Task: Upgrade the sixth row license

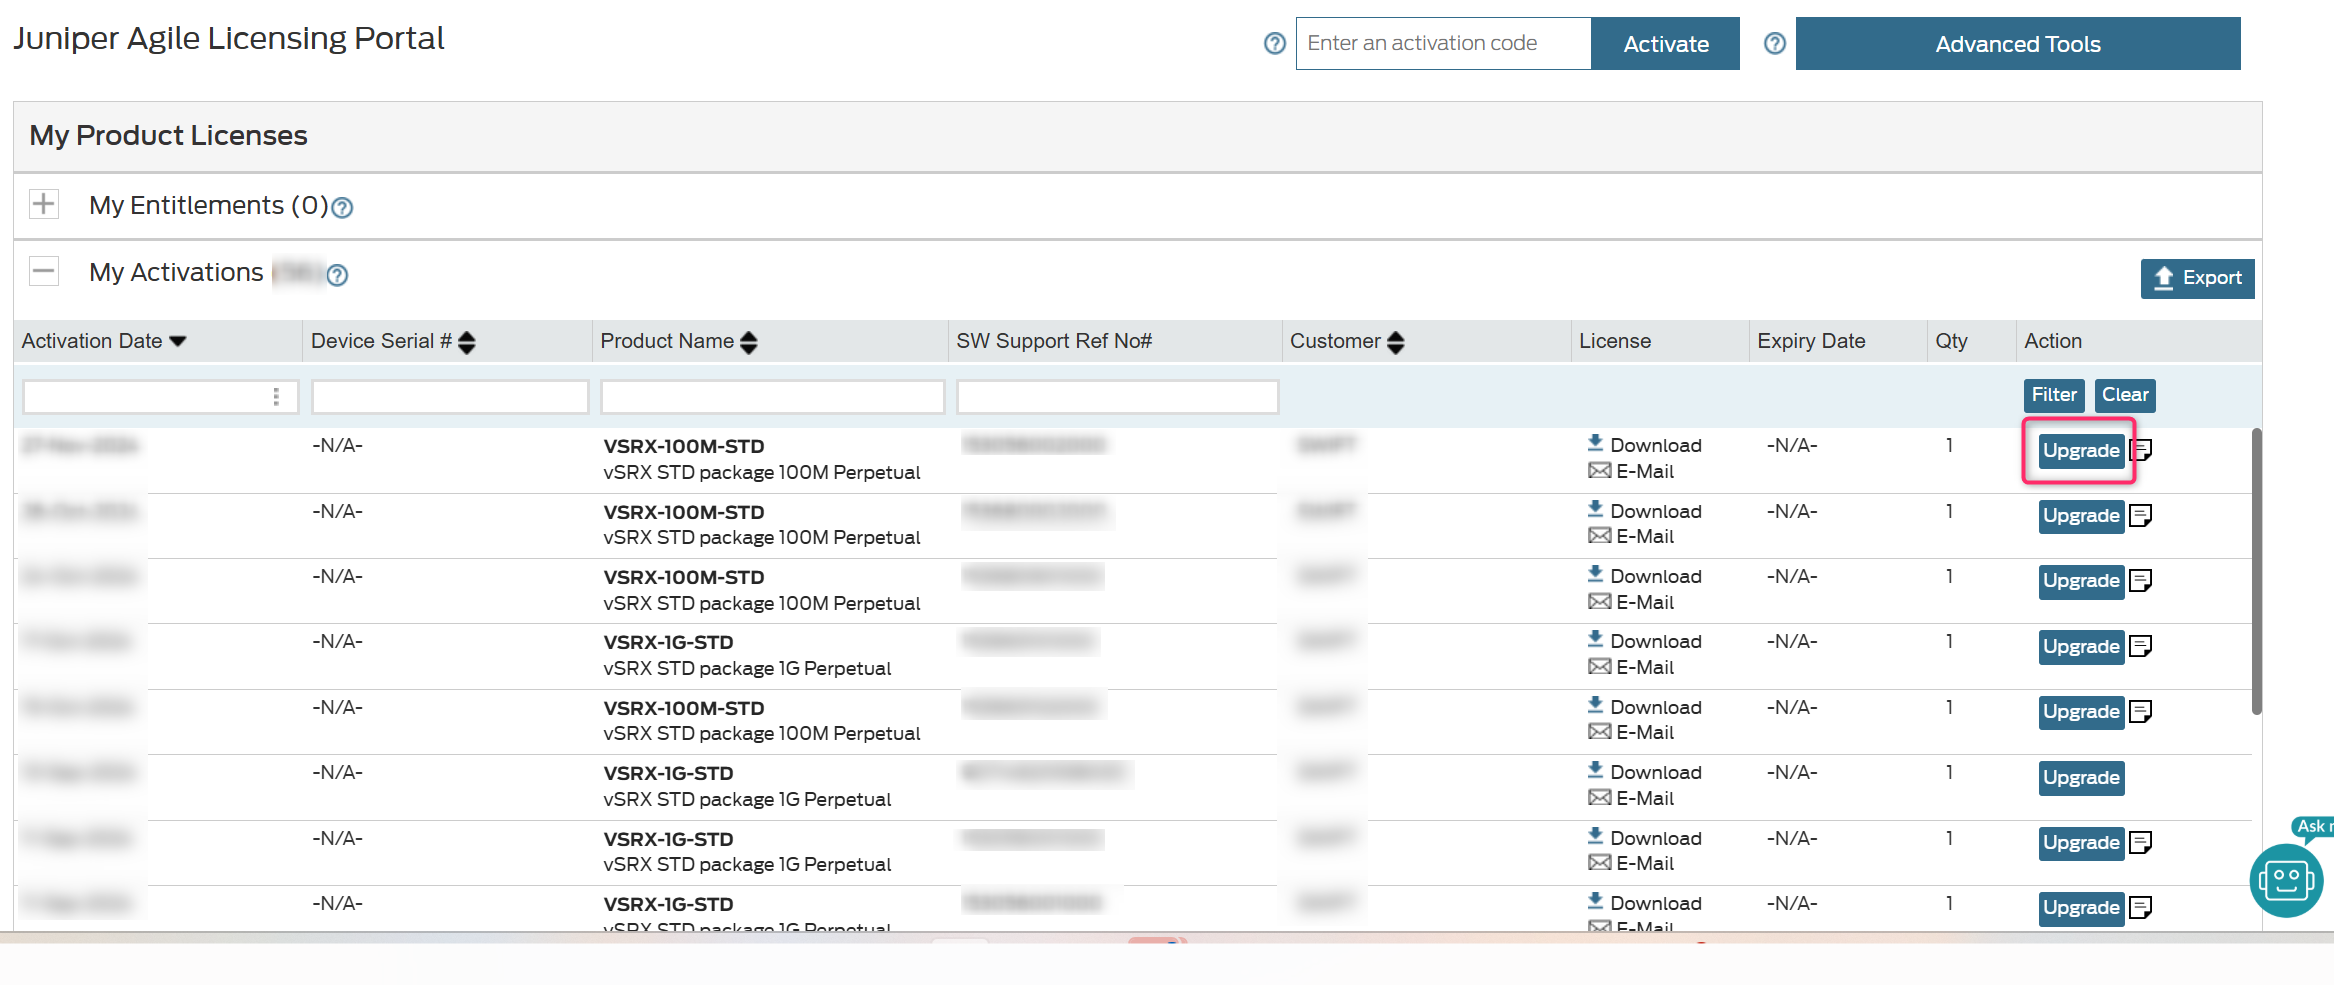Action: (2081, 778)
